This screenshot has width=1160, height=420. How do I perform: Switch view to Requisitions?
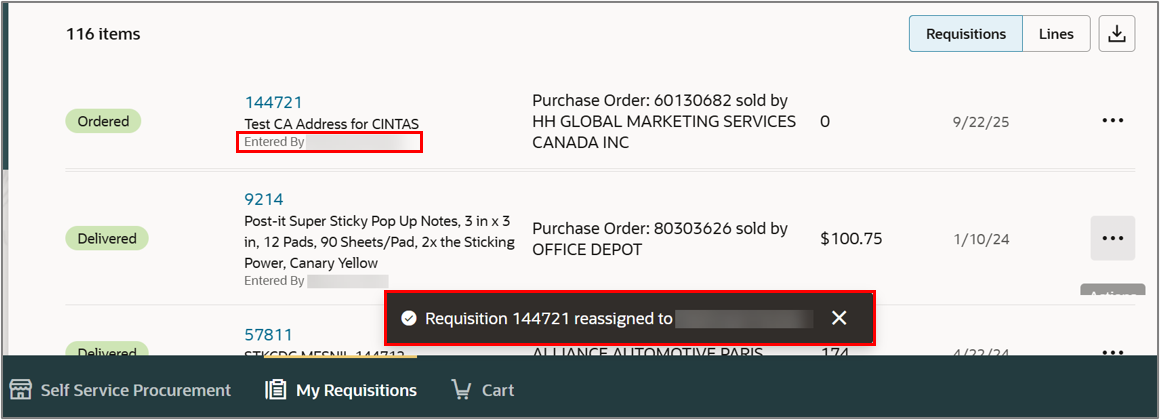[x=965, y=34]
